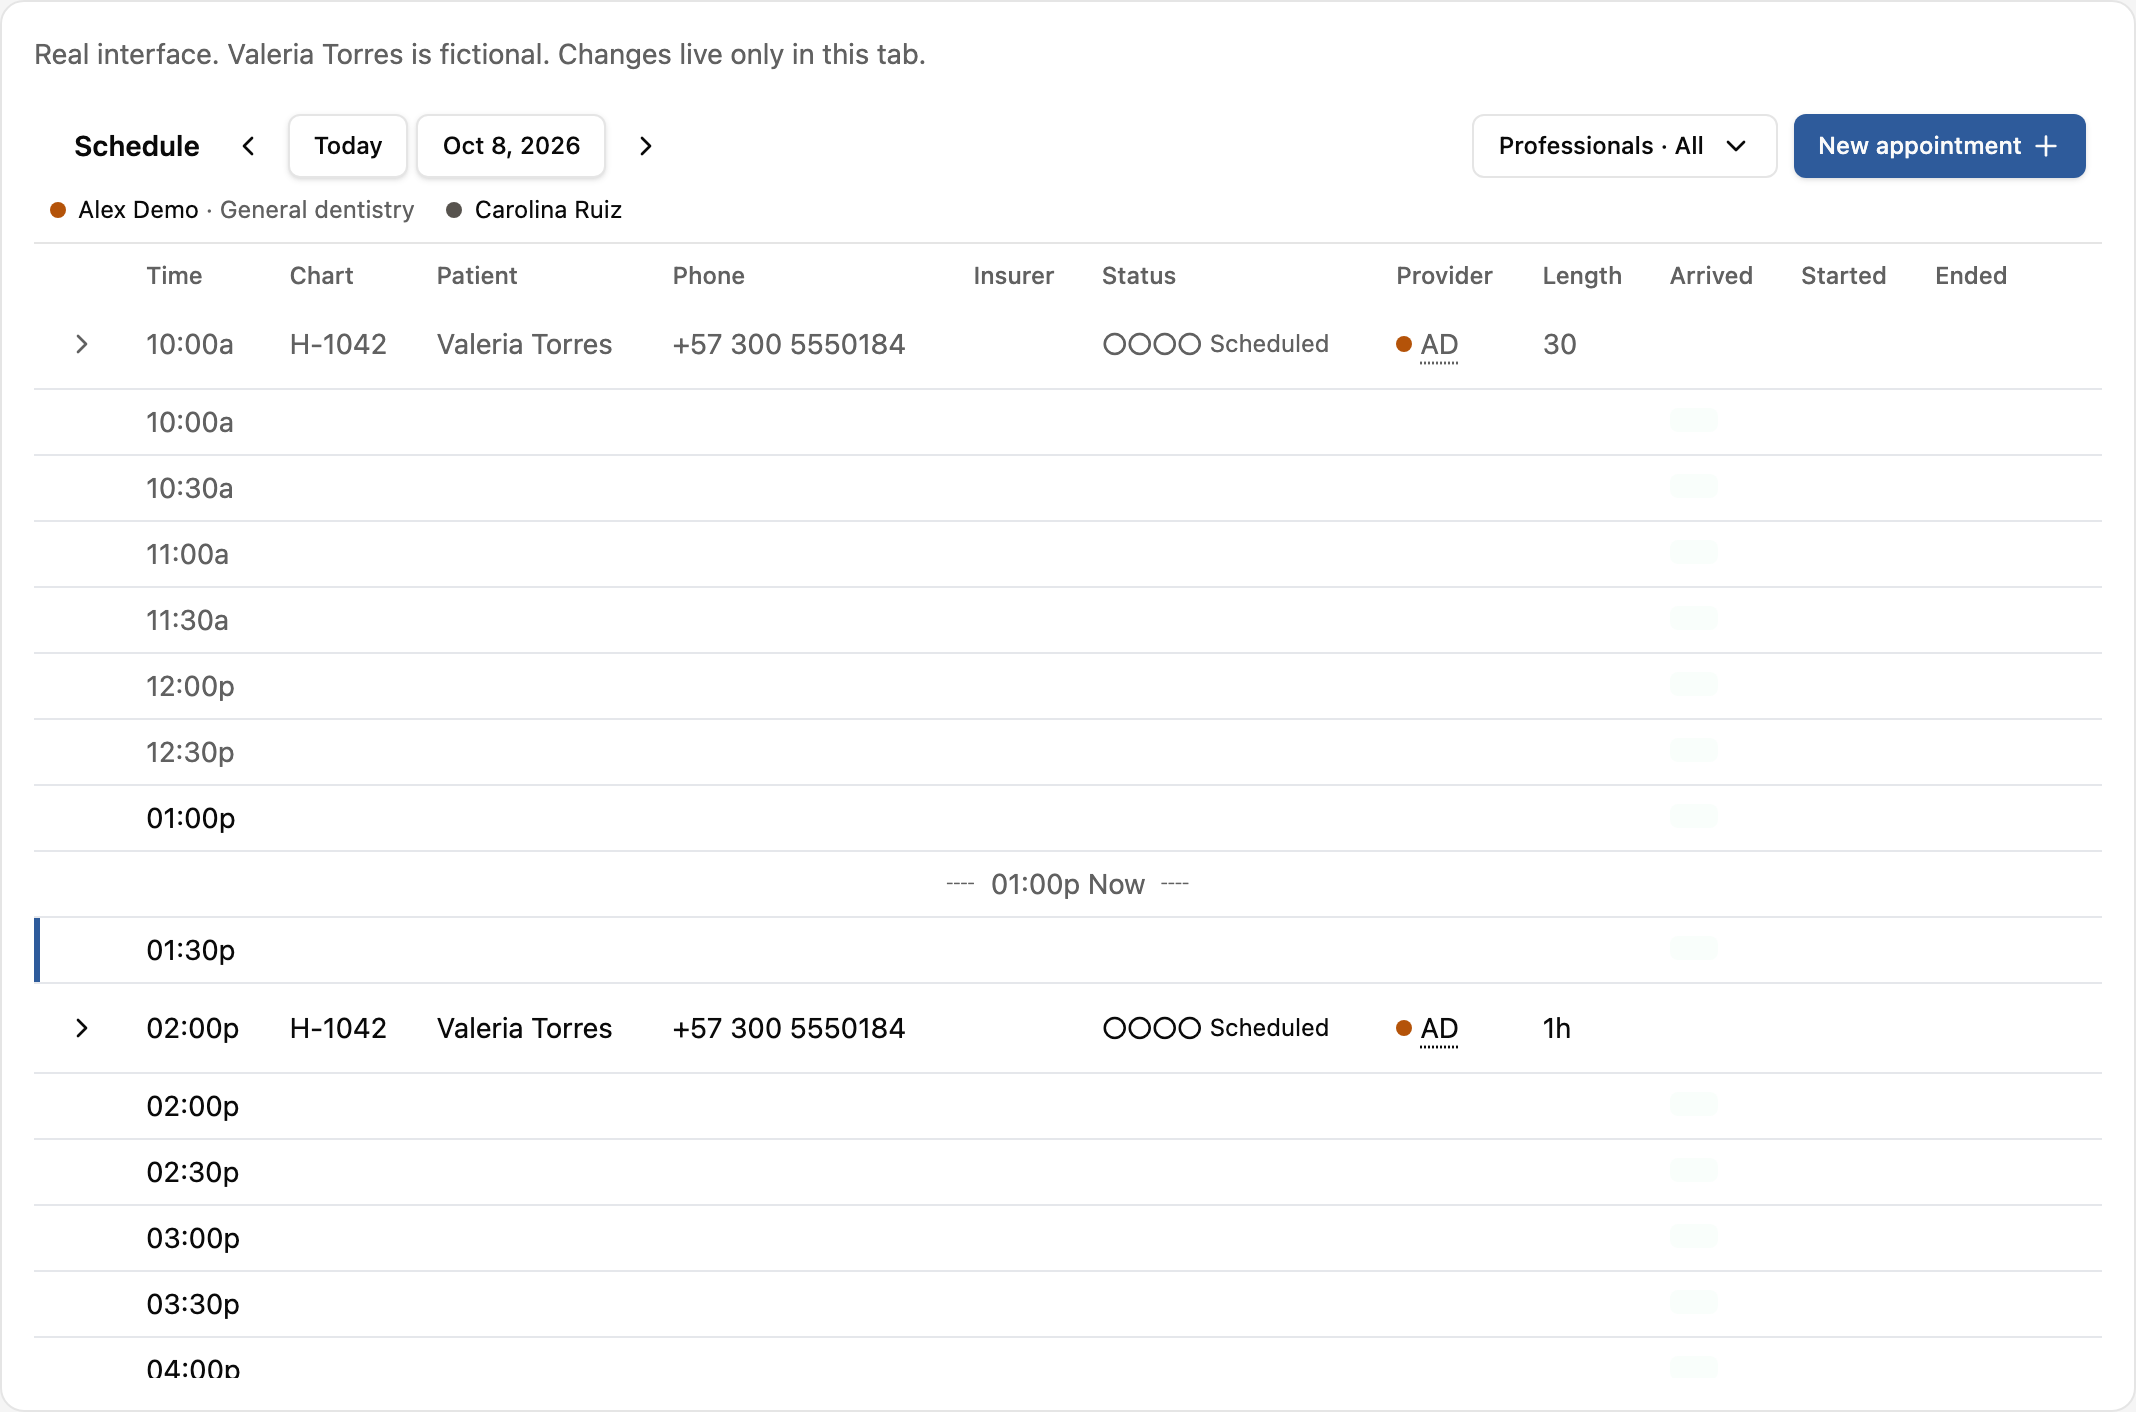Go to next day with right chevron

tap(645, 146)
